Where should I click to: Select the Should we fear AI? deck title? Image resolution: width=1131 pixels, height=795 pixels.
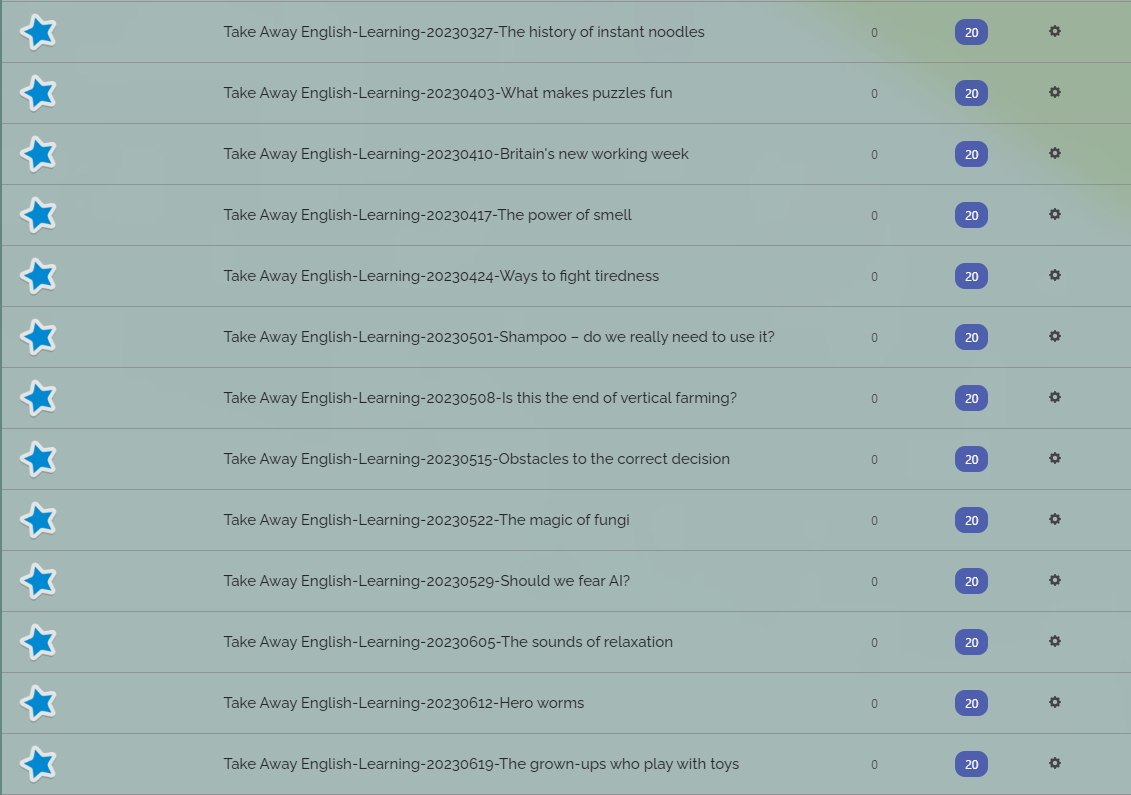pos(426,581)
